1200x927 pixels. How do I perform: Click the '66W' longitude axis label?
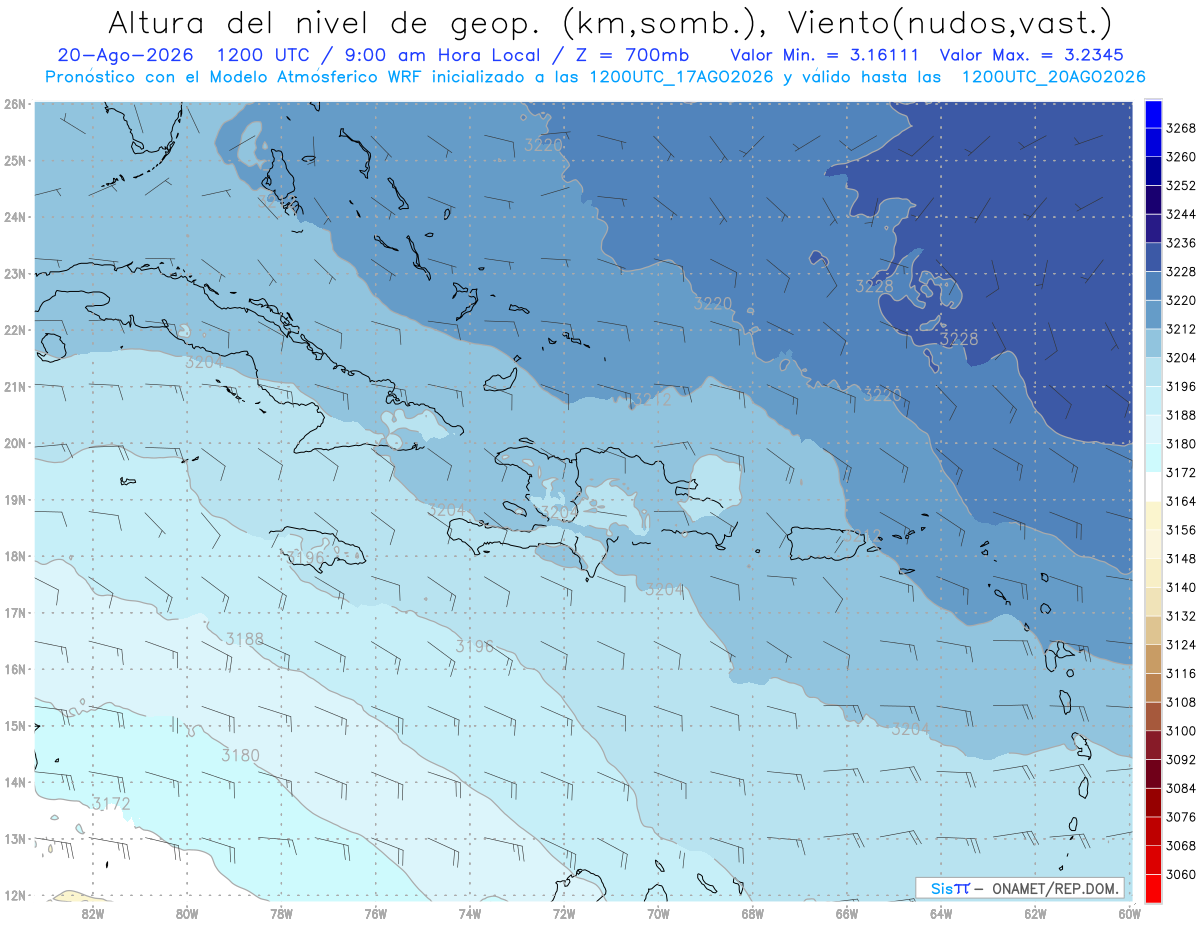(x=847, y=913)
